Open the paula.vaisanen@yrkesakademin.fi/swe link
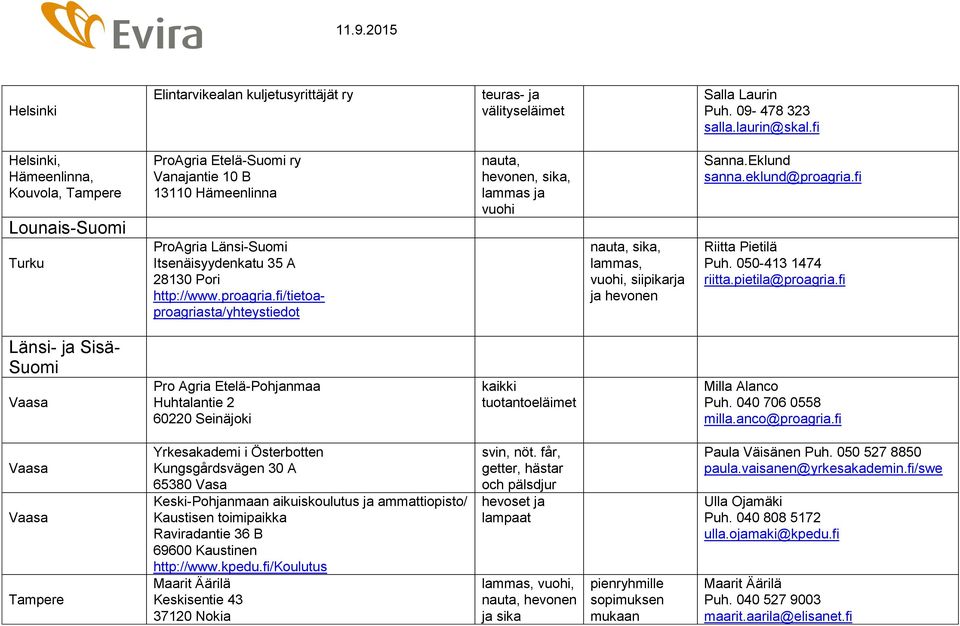This screenshot has height=626, width=960. click(823, 469)
